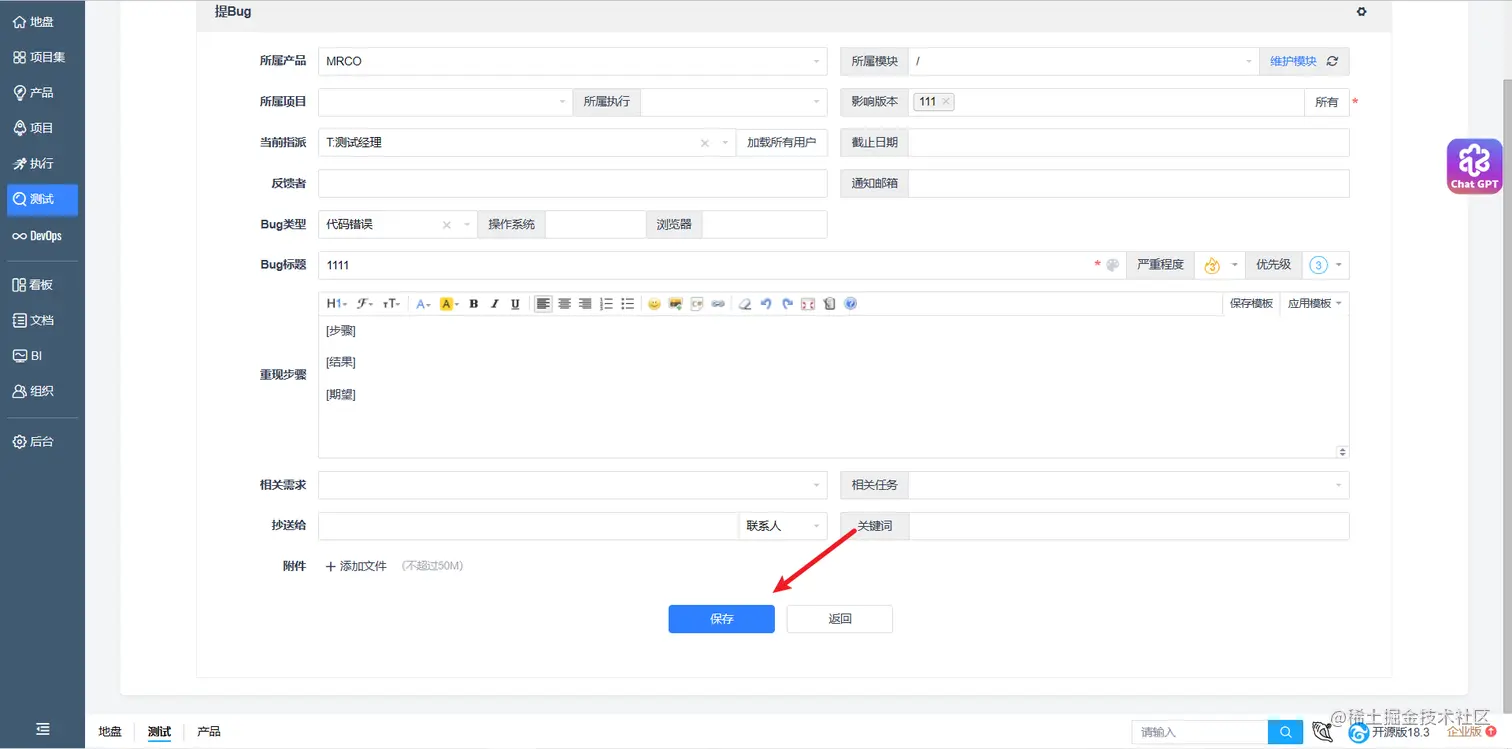
Task: Switch to the 产品 bottom tab
Action: (x=209, y=732)
